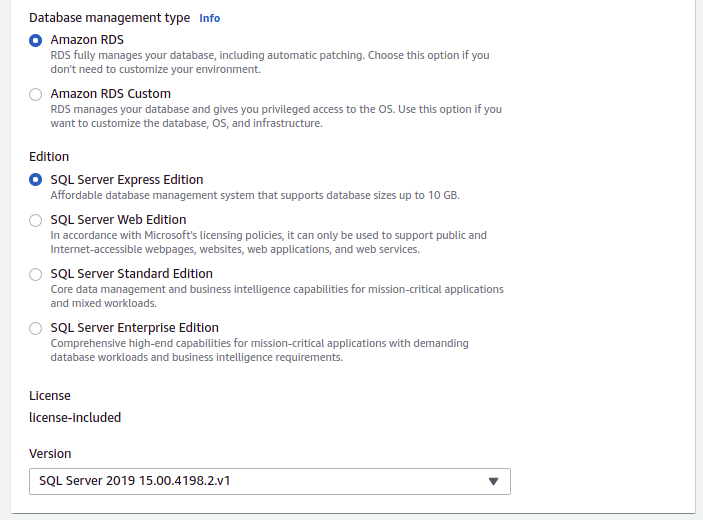Open Info link beside Database management type
Image resolution: width=703 pixels, height=520 pixels.
point(209,18)
